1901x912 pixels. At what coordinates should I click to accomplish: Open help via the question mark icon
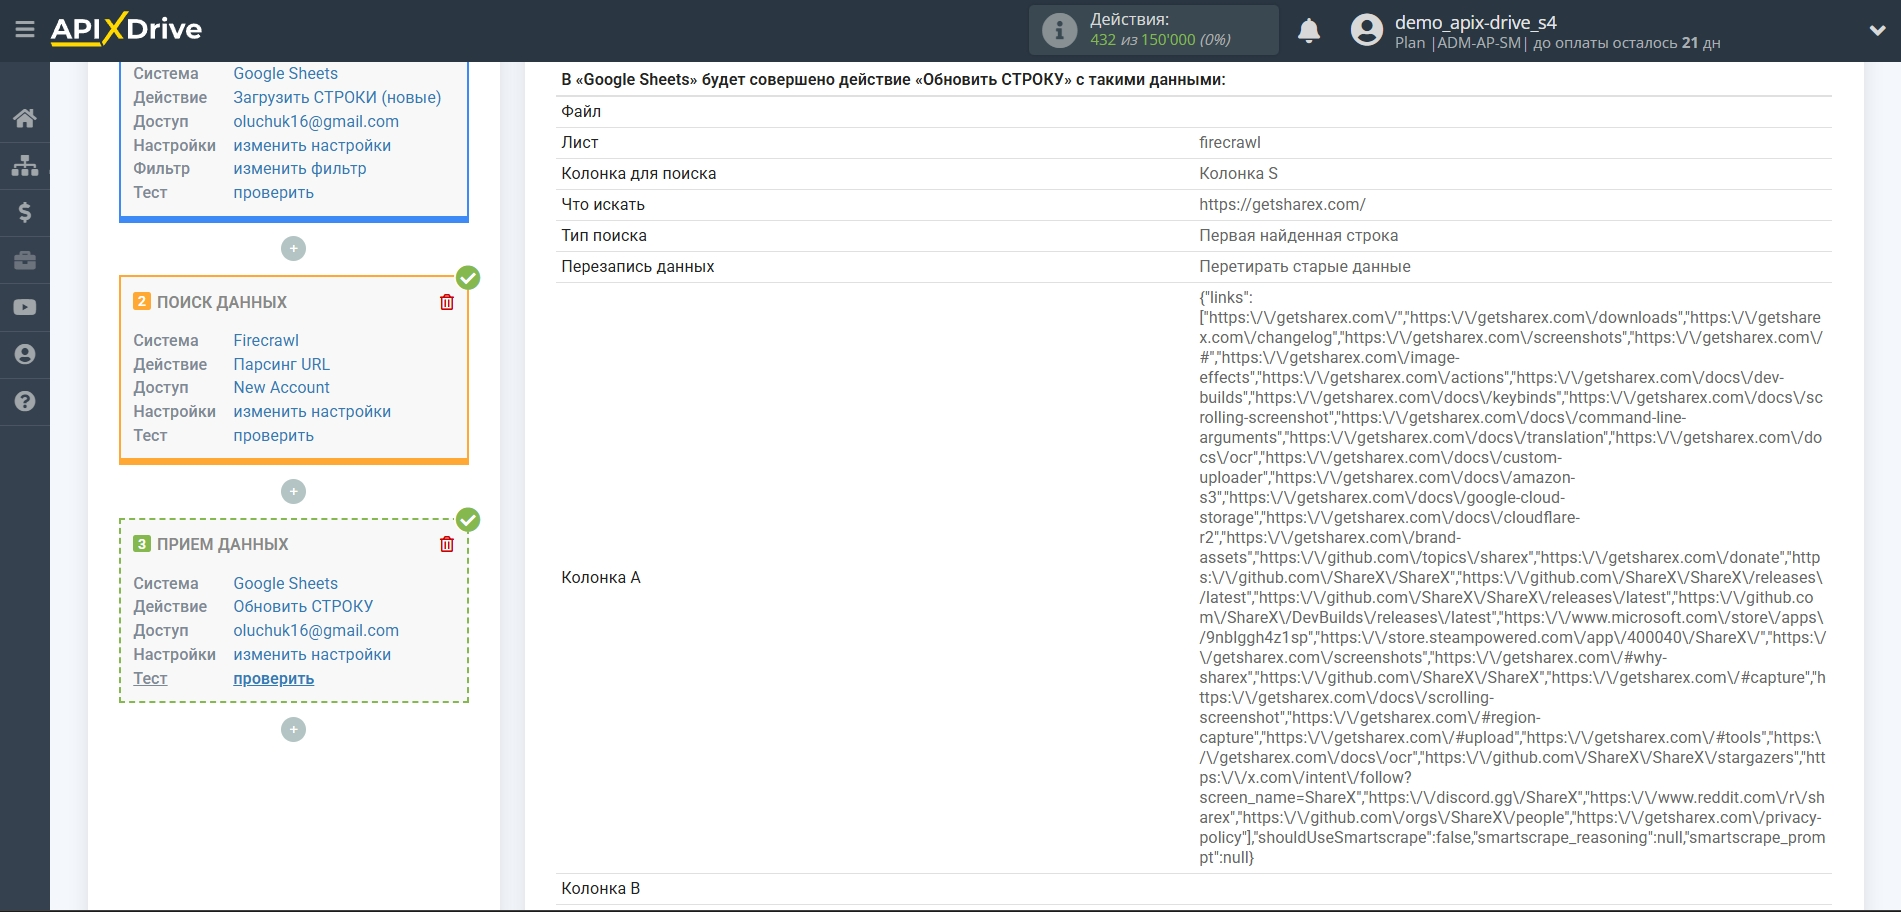[x=25, y=401]
